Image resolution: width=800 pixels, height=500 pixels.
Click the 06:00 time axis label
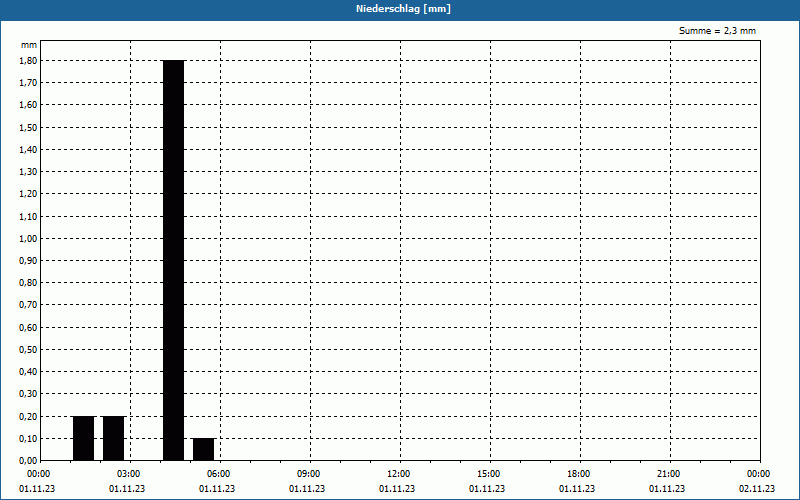pos(219,474)
